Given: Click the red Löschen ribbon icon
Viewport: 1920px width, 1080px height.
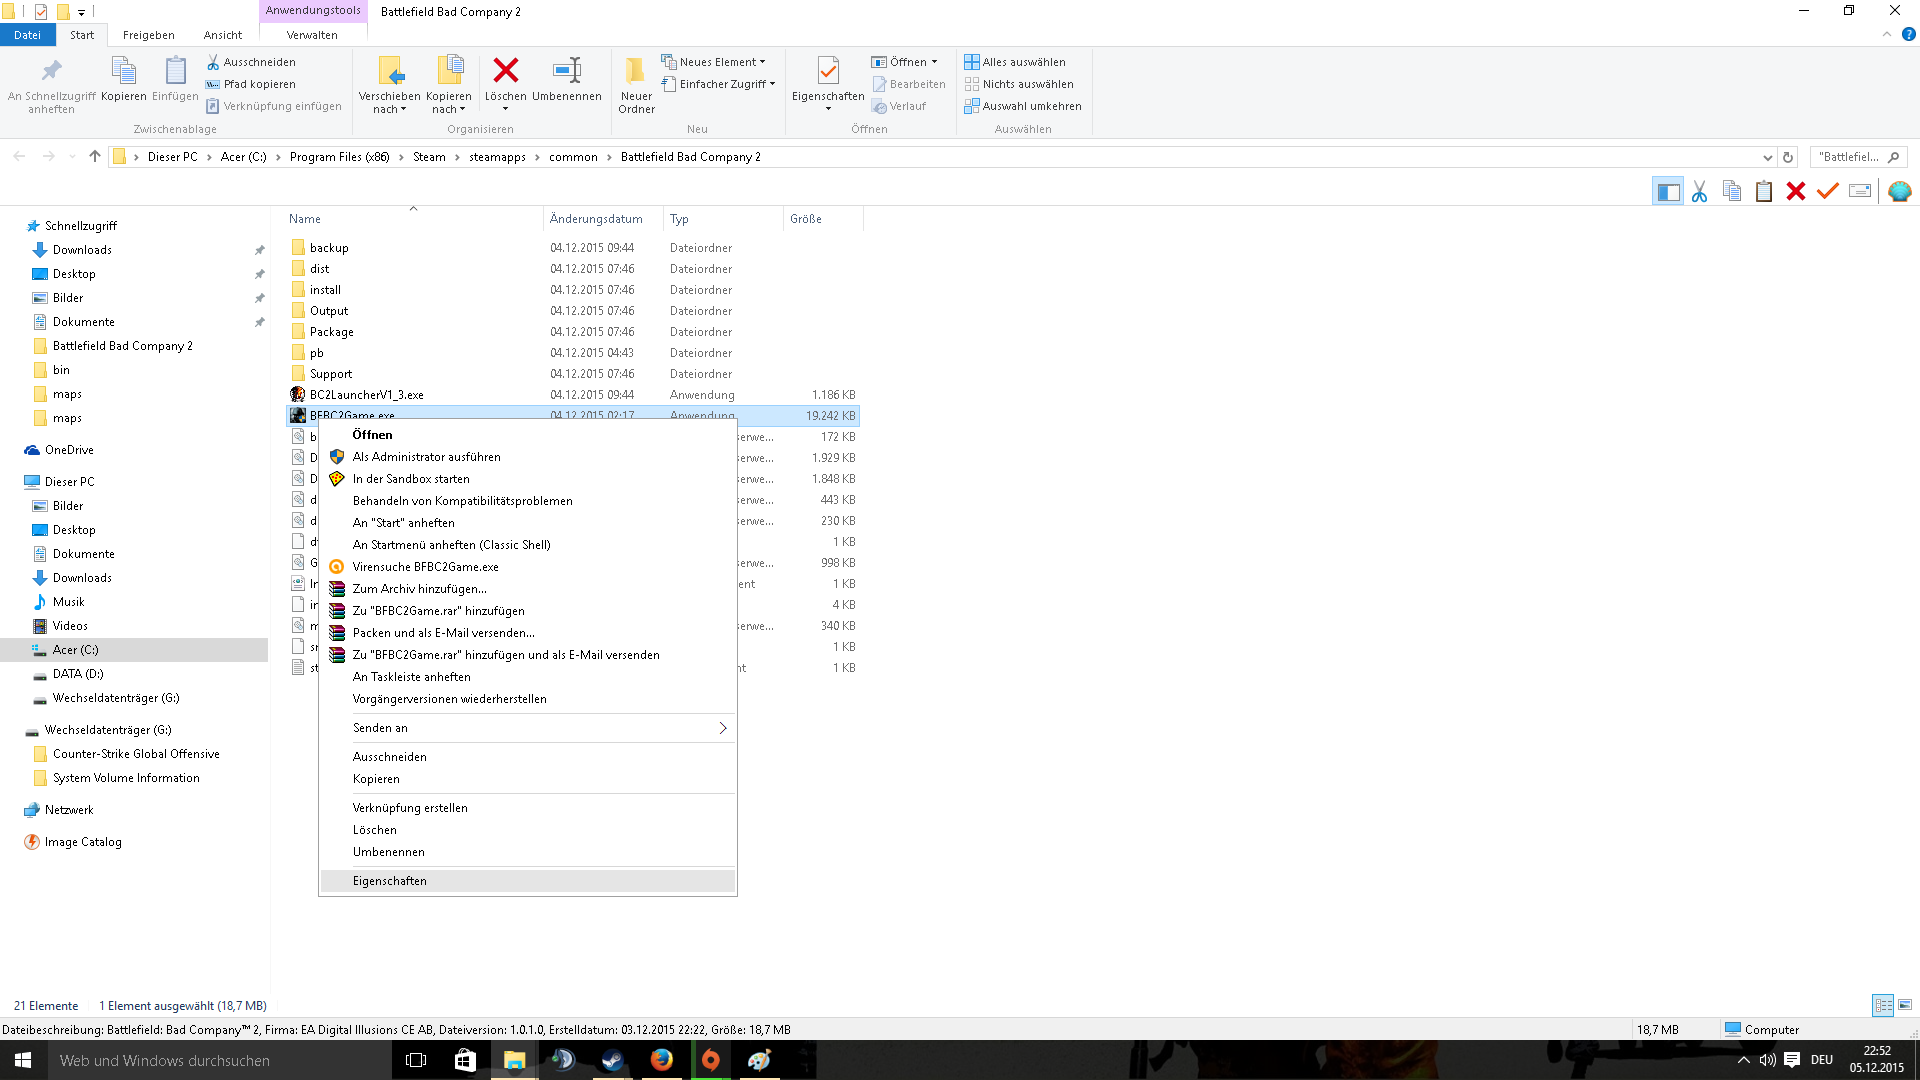Looking at the screenshot, I should point(506,70).
